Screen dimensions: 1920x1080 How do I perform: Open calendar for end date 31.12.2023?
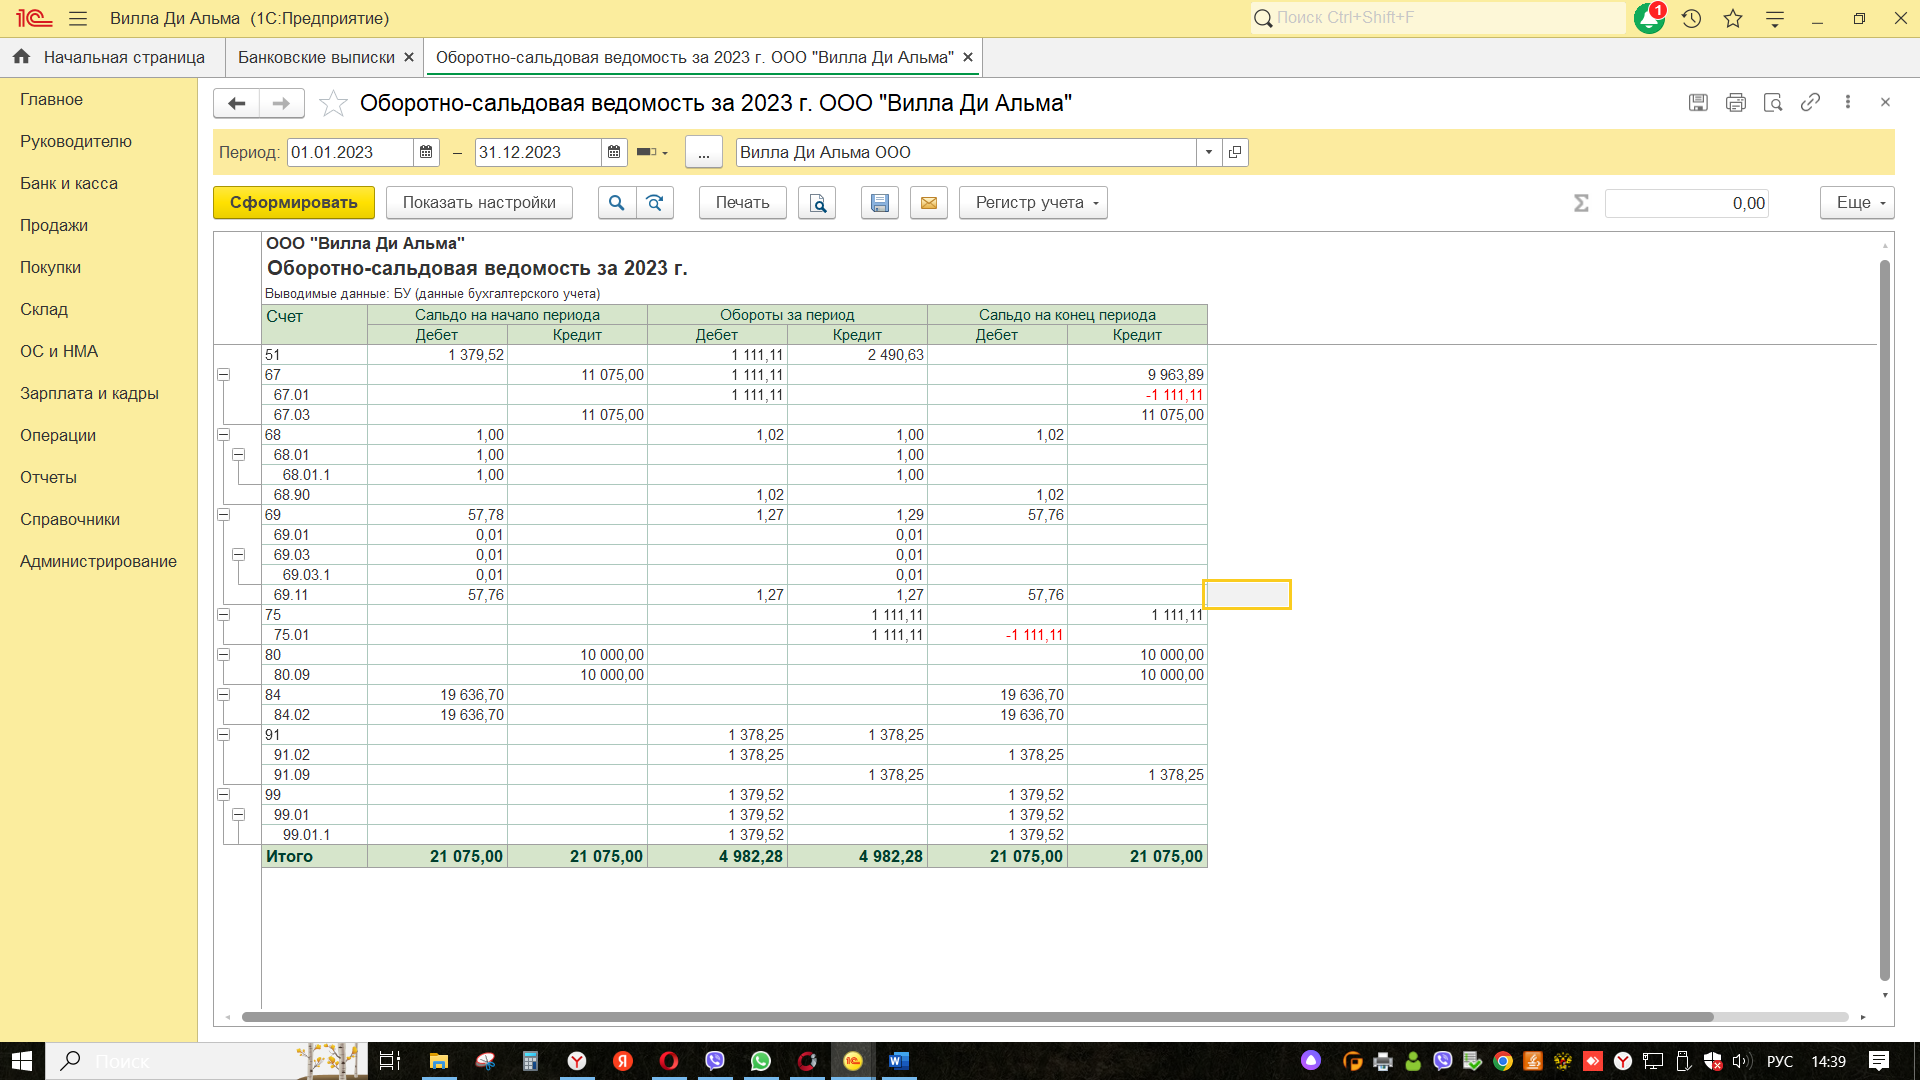click(614, 152)
